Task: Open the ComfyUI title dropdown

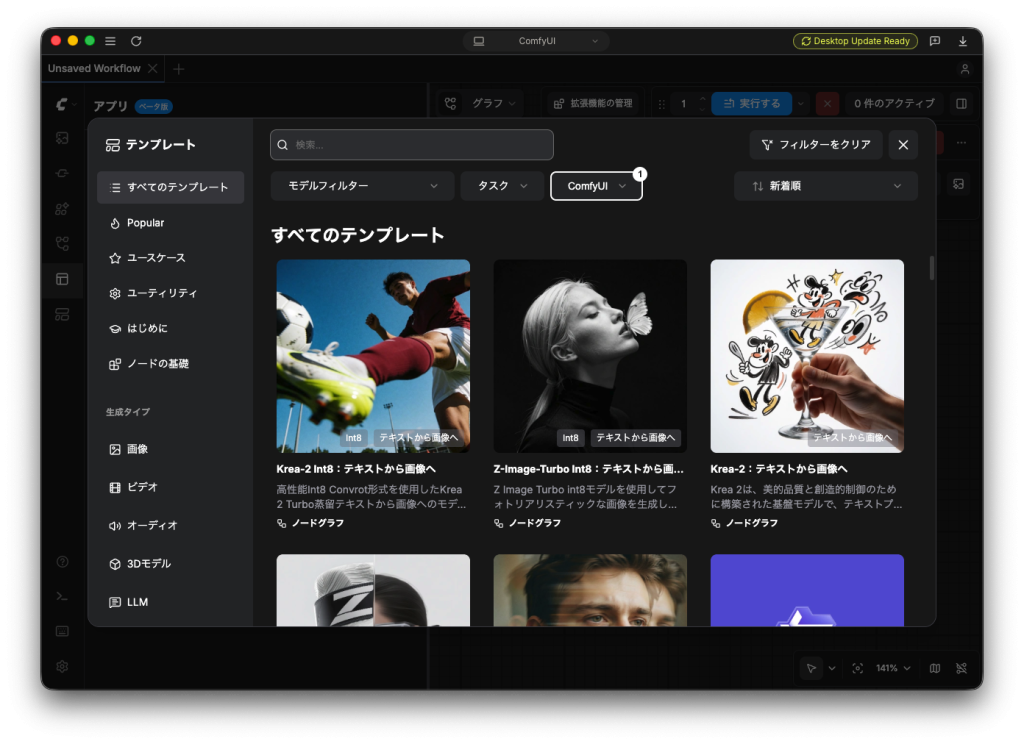Action: [537, 40]
